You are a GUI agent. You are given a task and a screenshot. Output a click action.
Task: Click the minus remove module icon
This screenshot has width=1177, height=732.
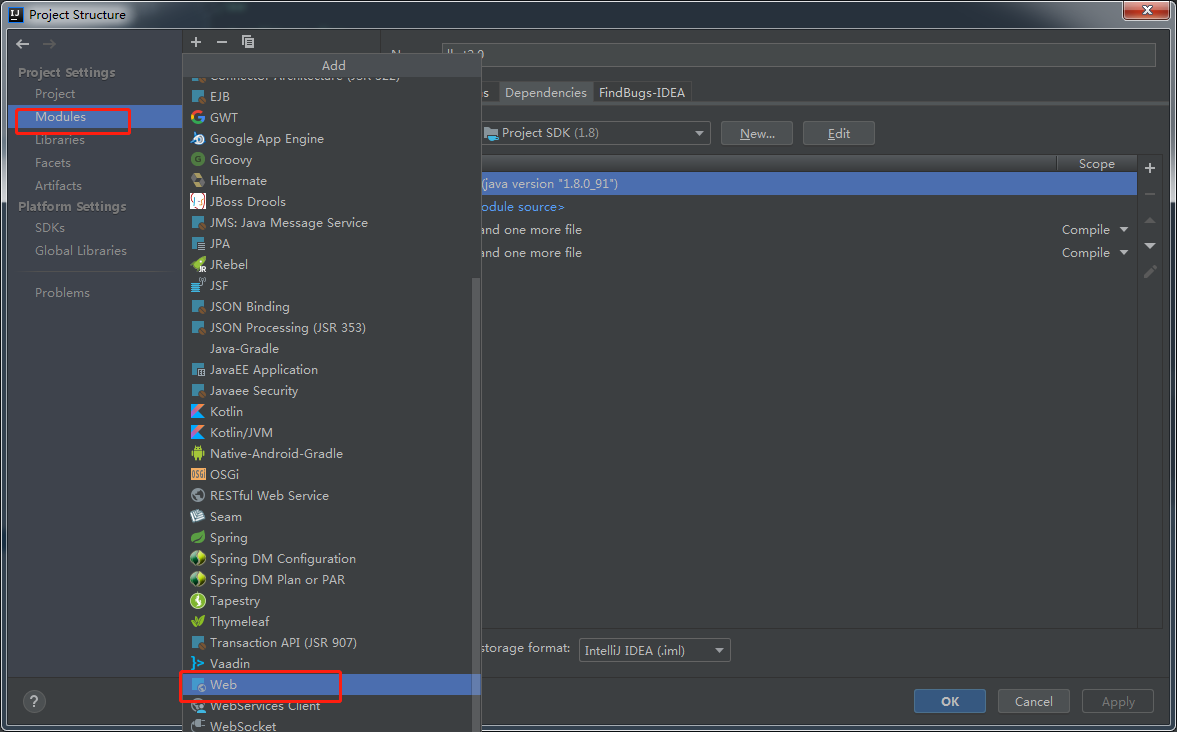click(x=221, y=42)
